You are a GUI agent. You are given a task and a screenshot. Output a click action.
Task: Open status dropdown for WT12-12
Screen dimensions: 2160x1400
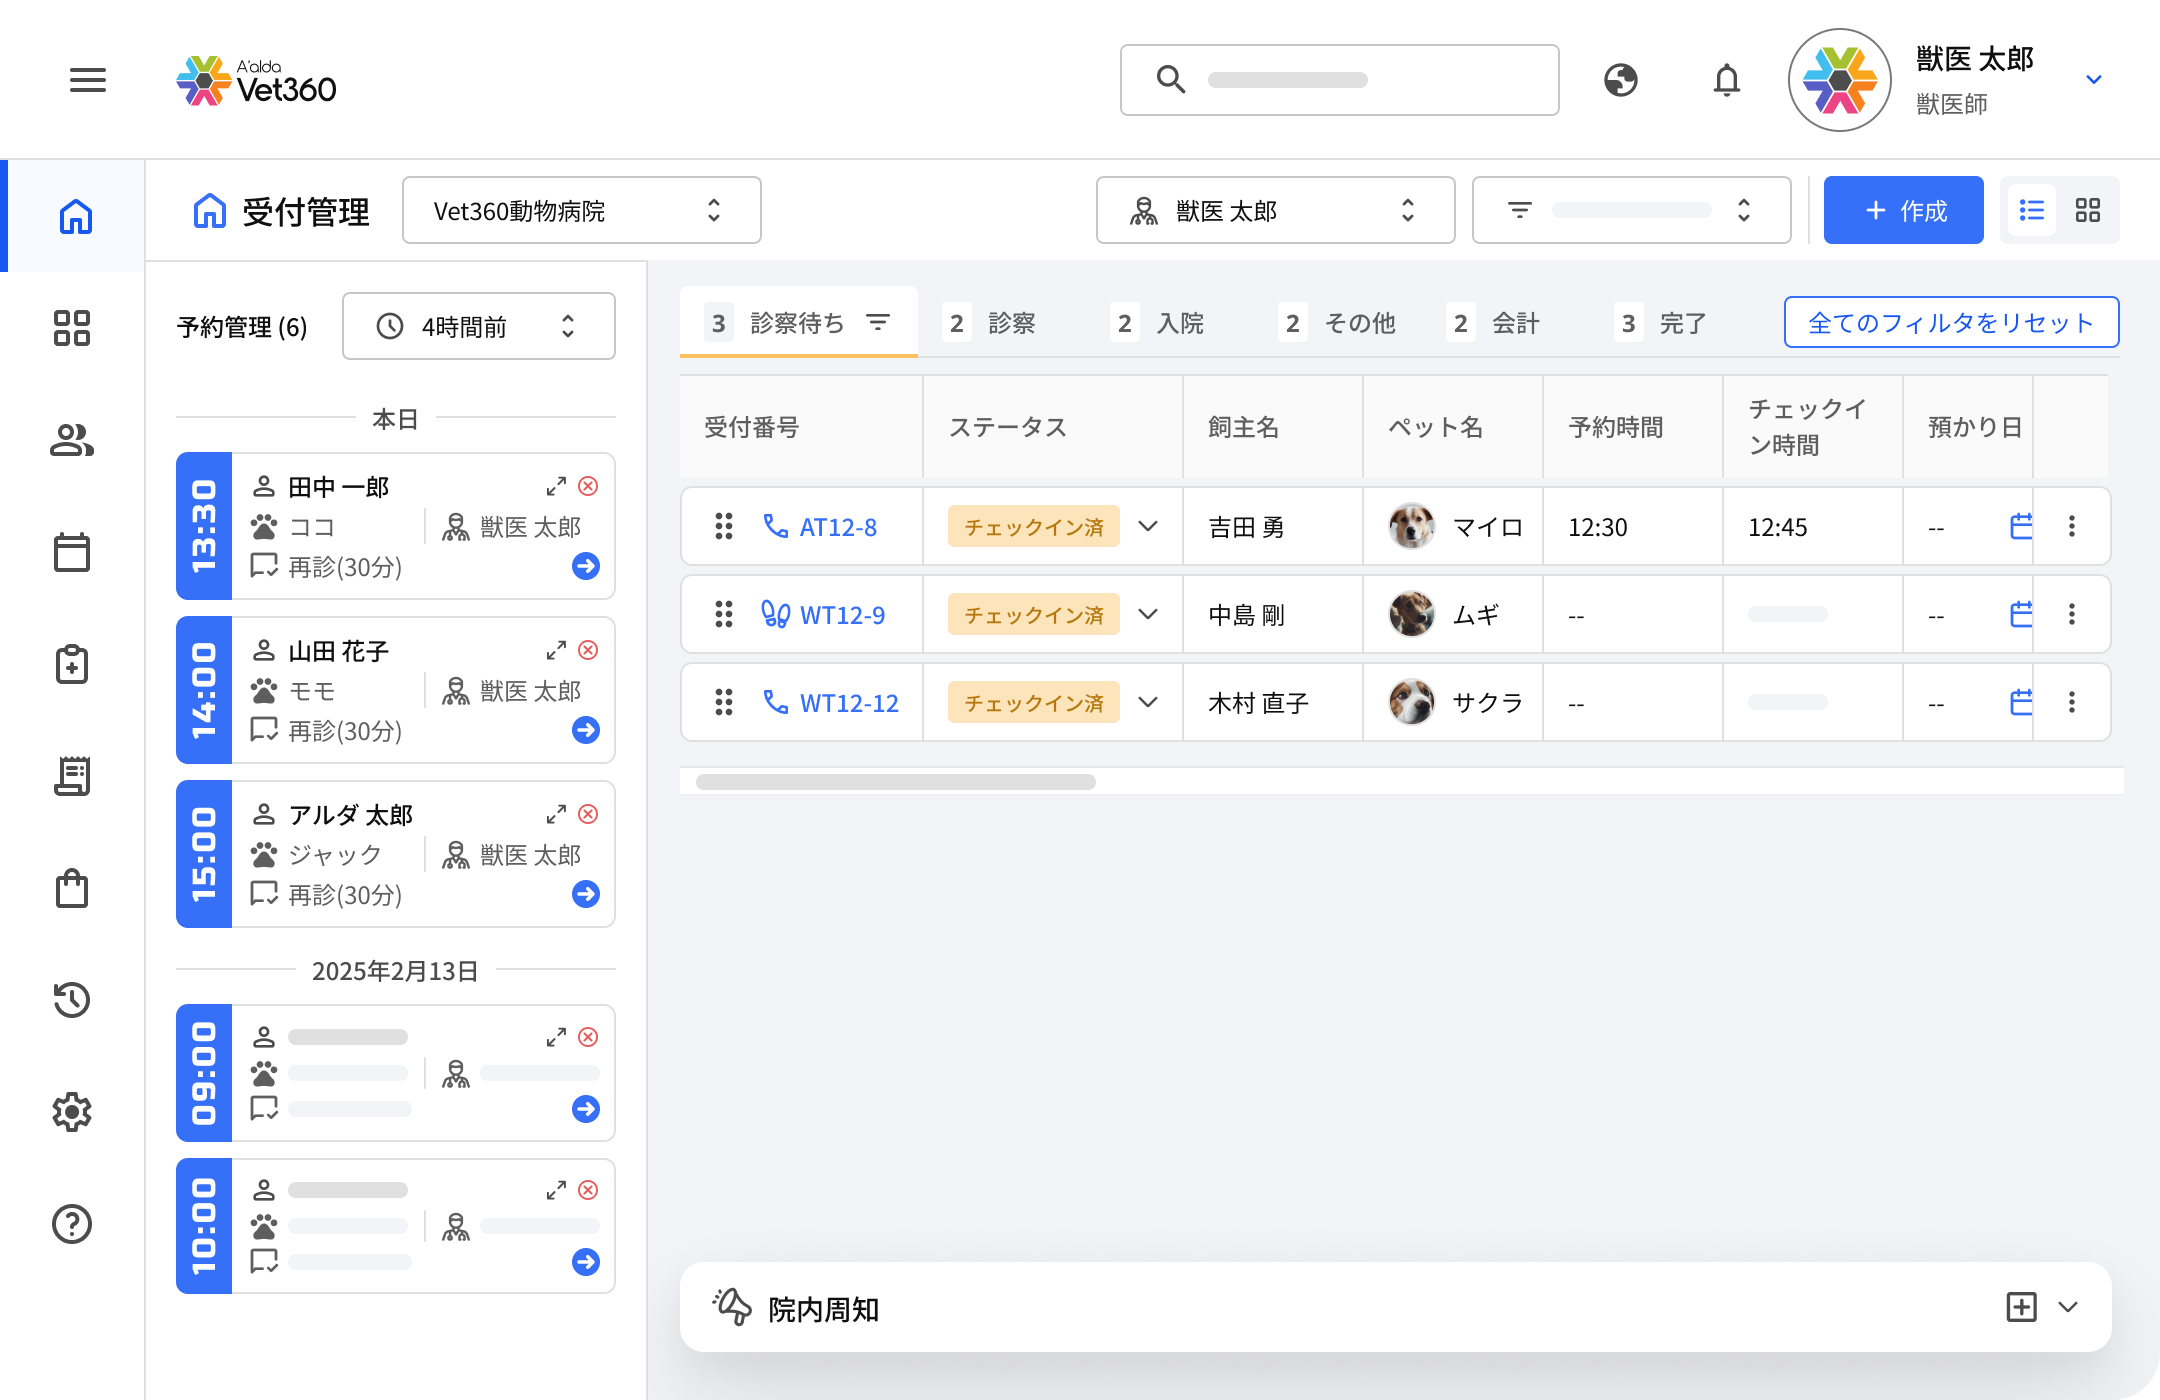tap(1148, 702)
